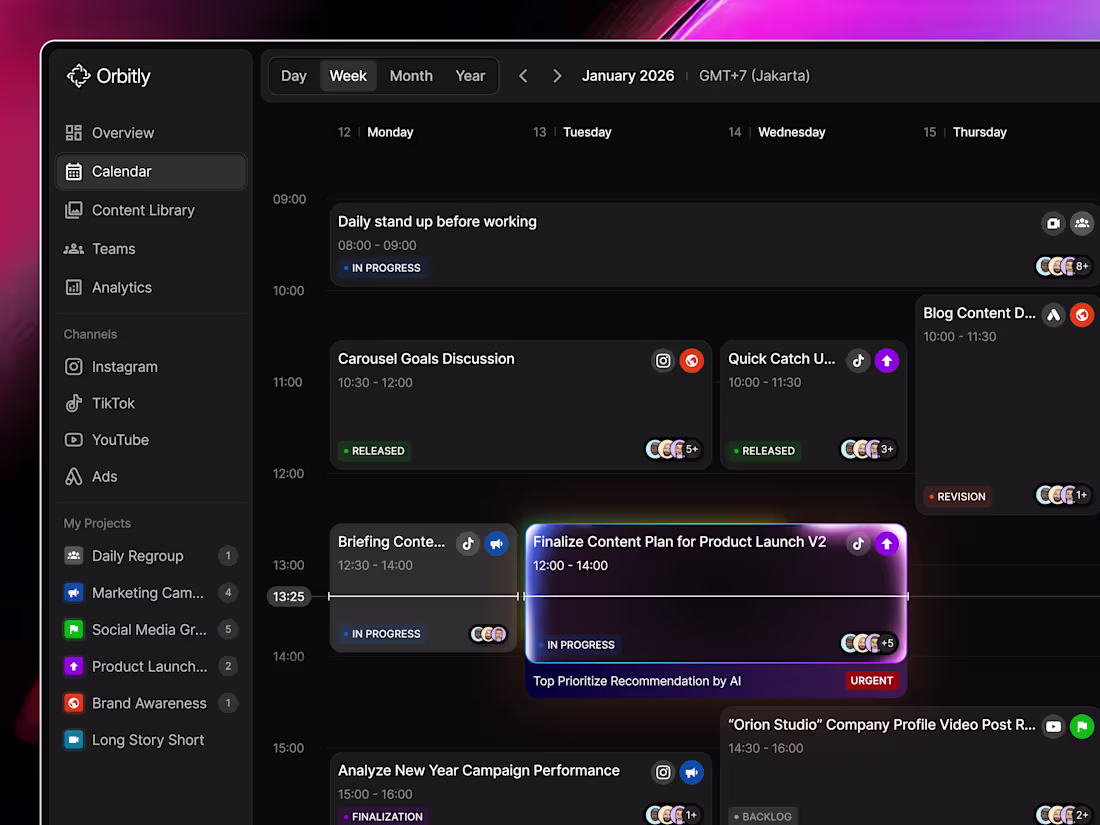Screen dimensions: 1100x825
Task: Open YouTube channel
Action: tap(151, 440)
